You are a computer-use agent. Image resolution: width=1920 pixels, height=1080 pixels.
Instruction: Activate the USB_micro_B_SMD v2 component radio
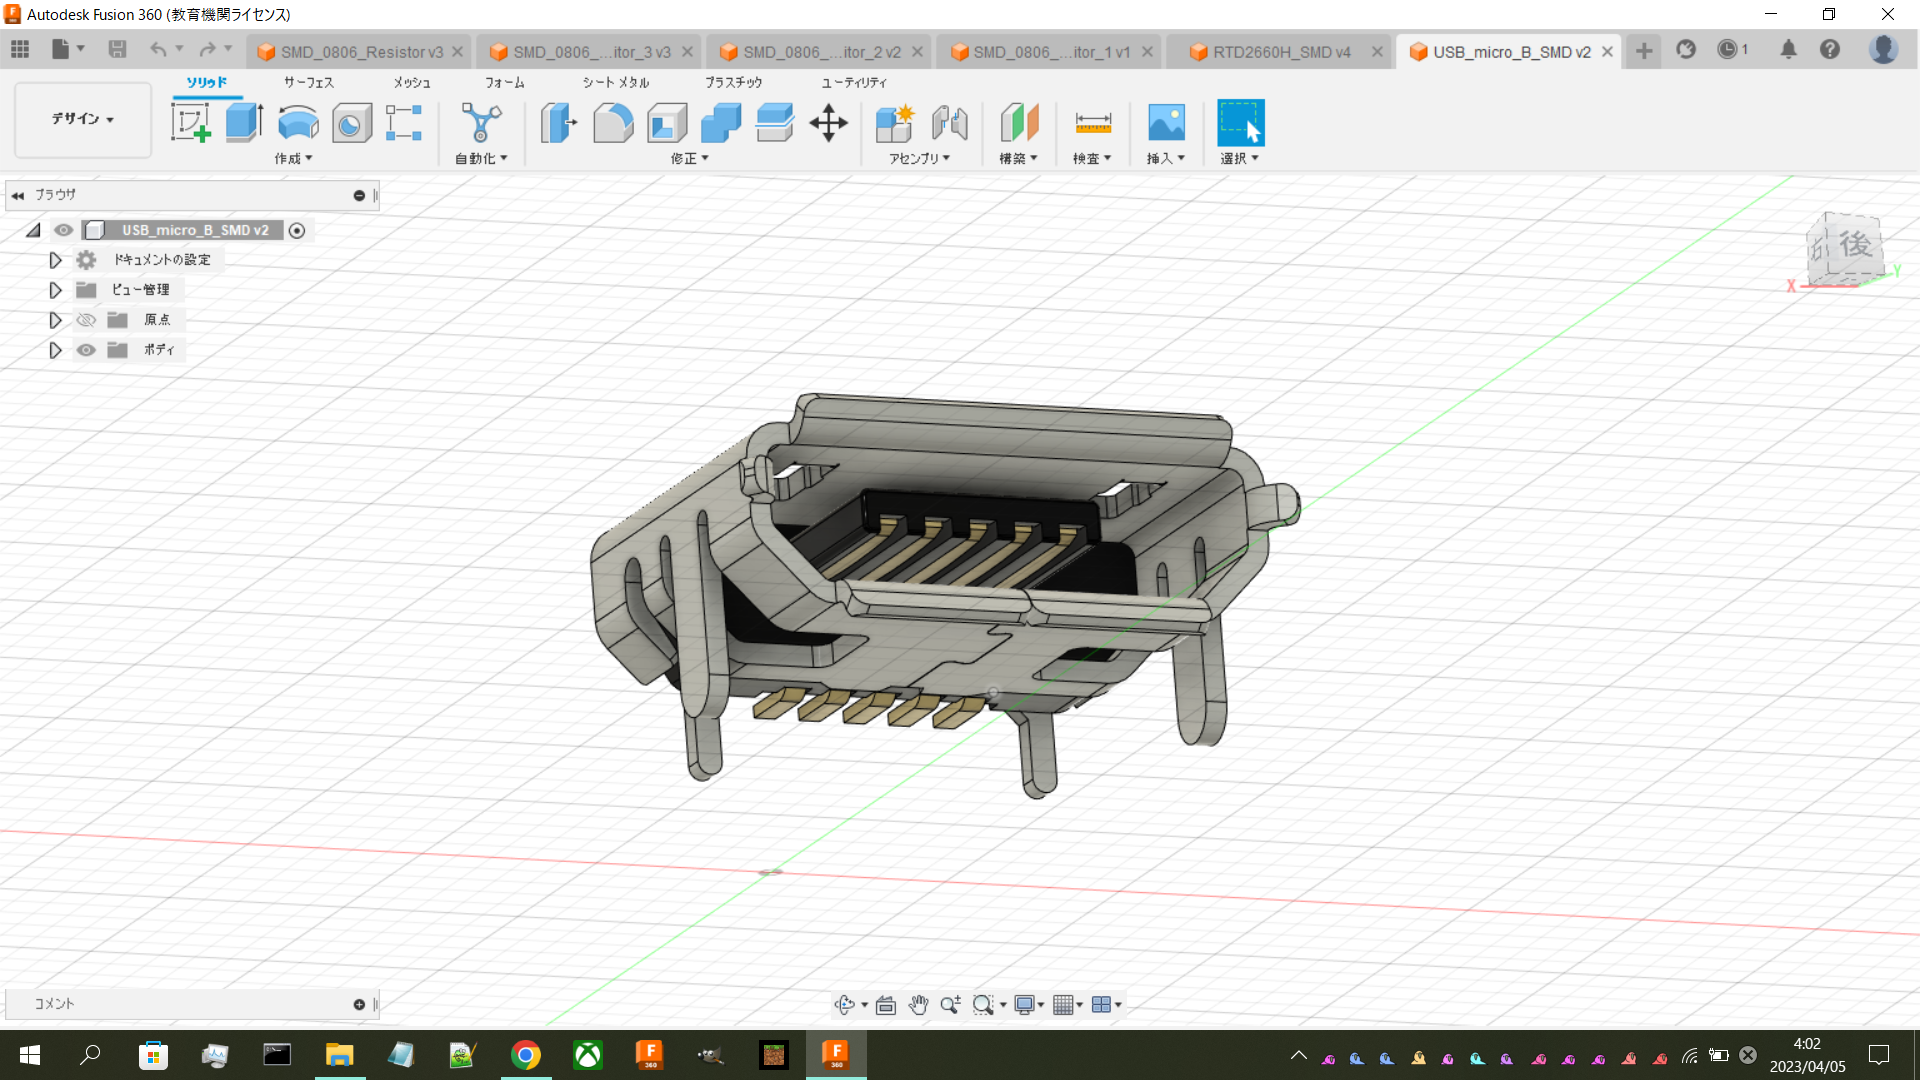coord(297,231)
